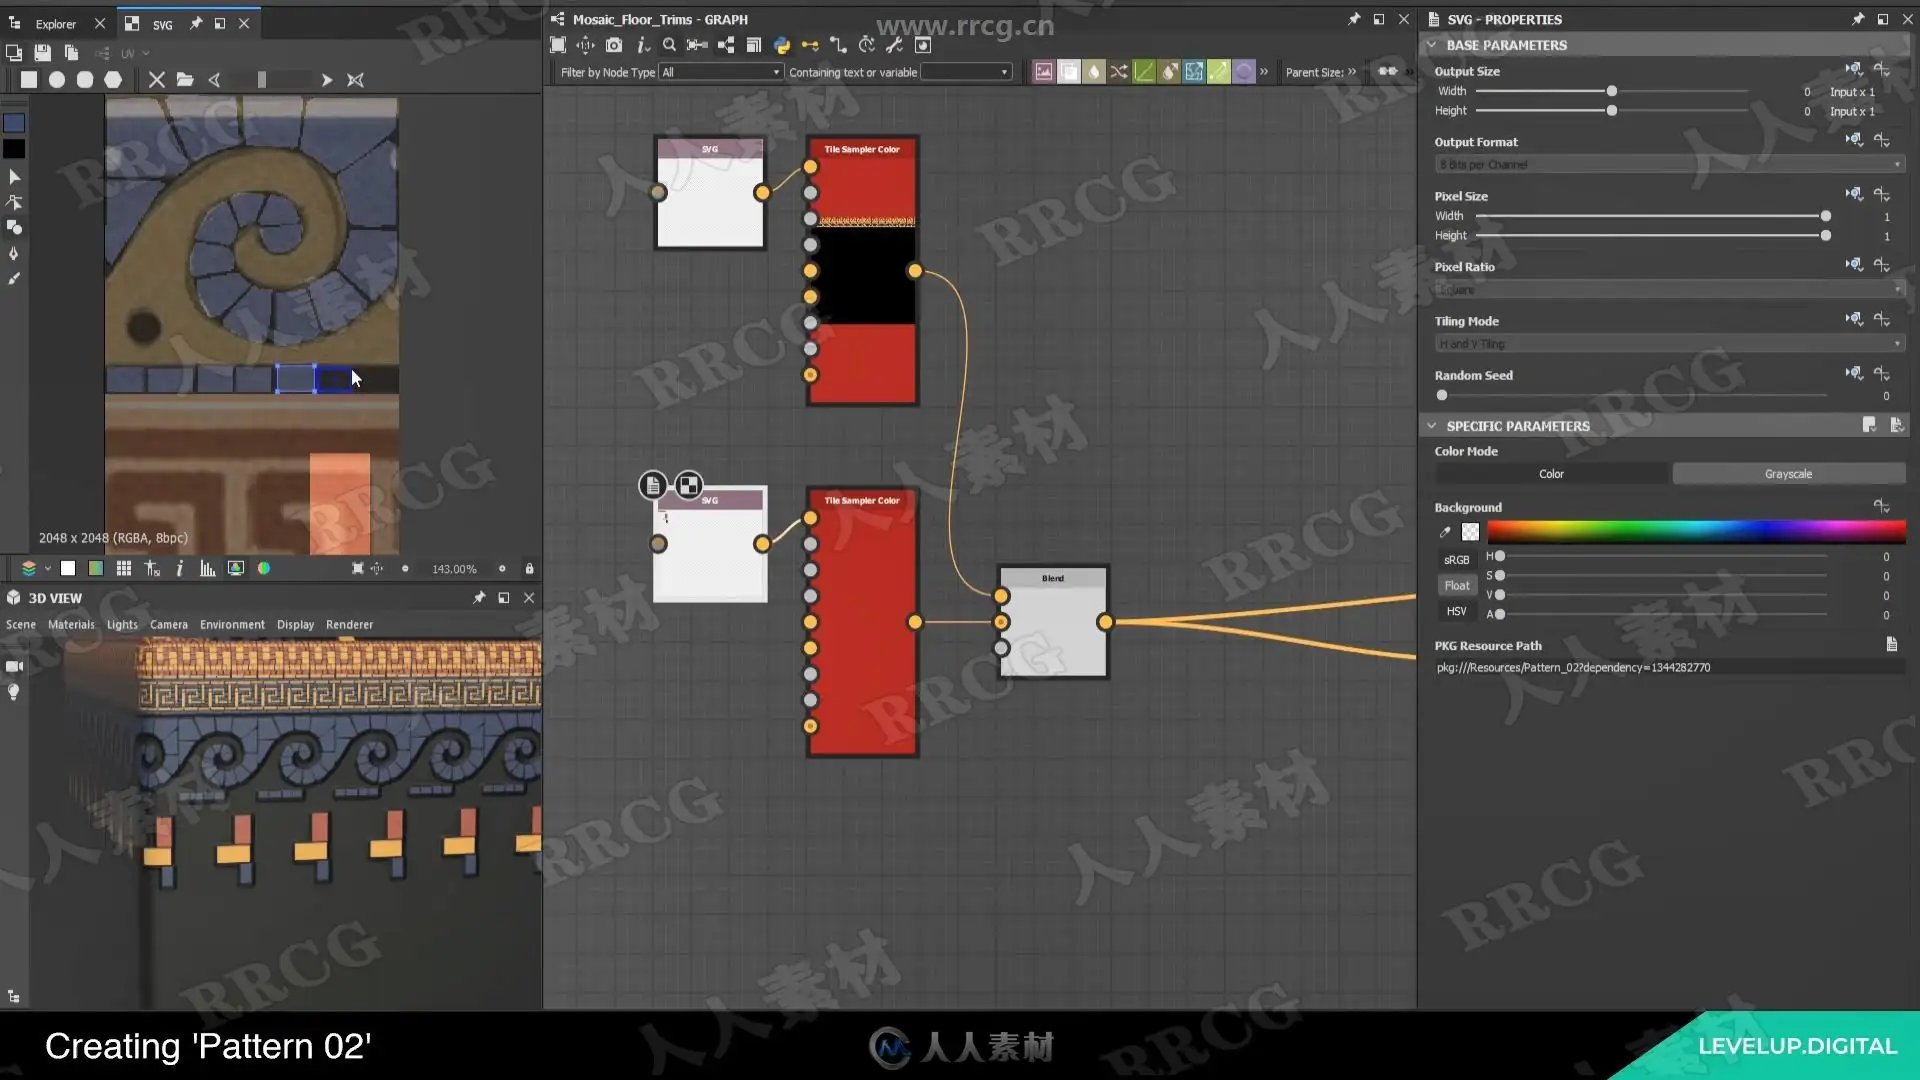Choose the ellipse shape in SVG toolbar
This screenshot has height=1080, width=1920.
[x=57, y=80]
